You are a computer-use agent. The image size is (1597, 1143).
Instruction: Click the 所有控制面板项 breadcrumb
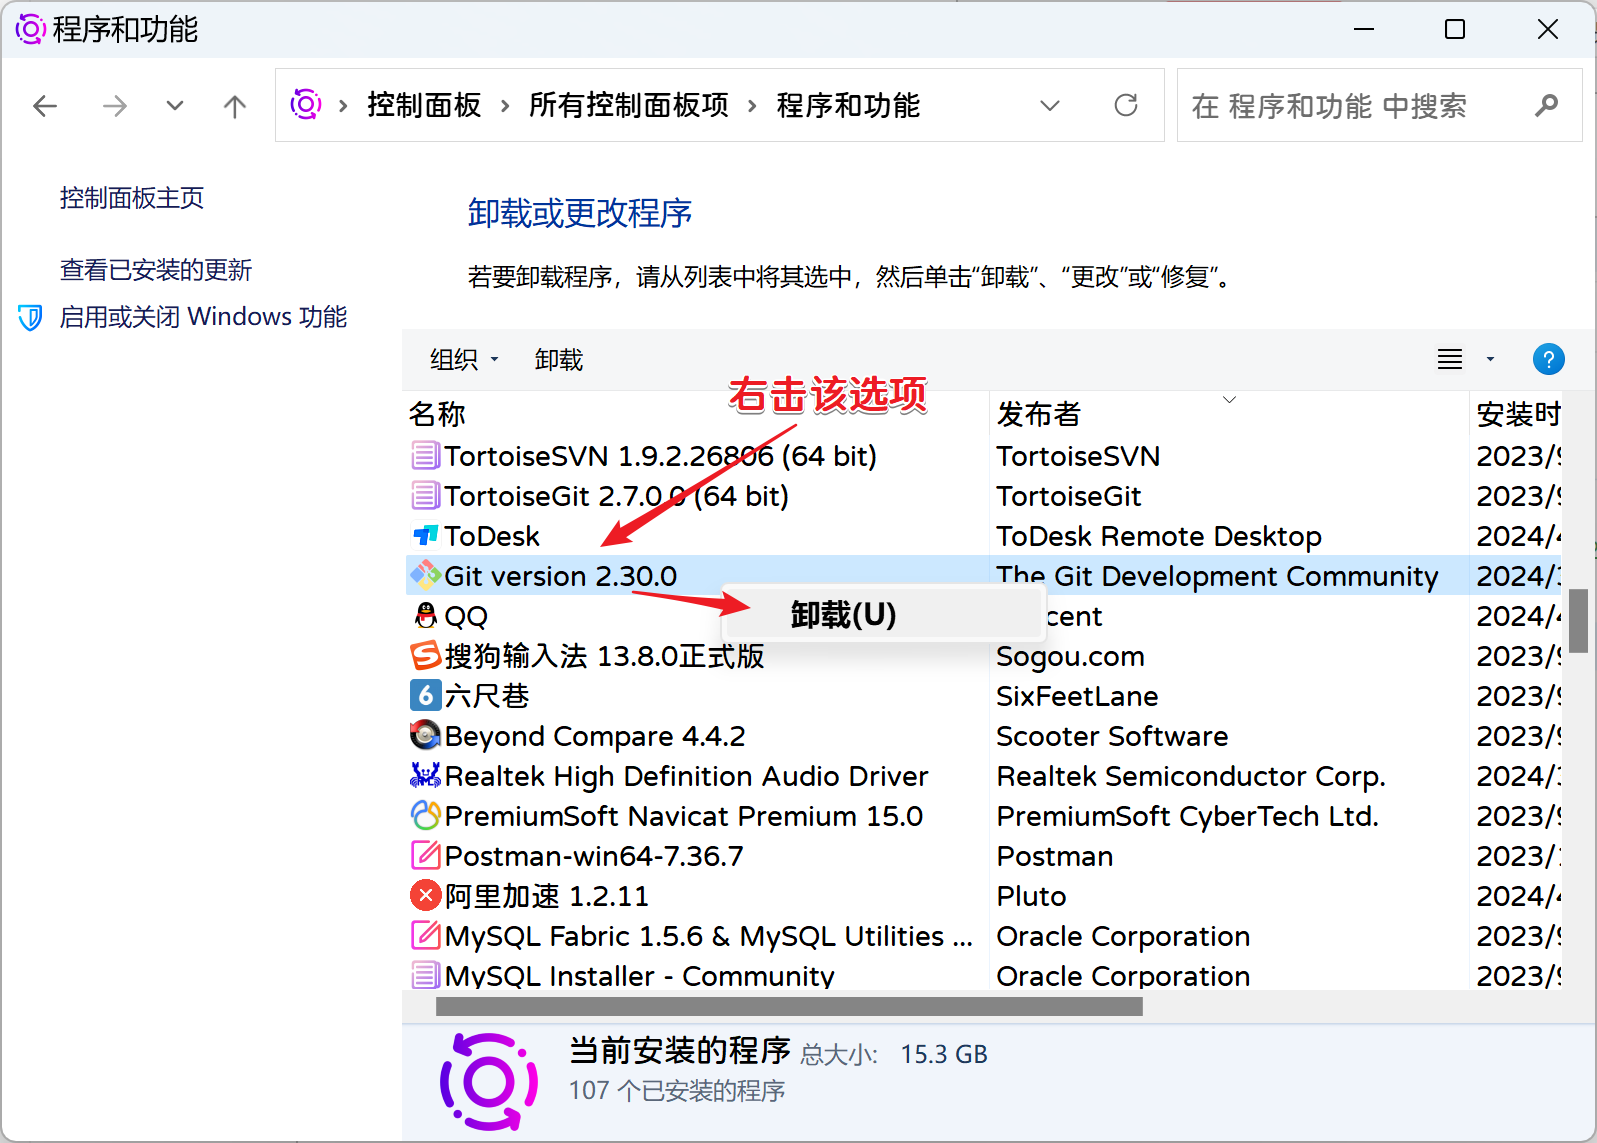pos(629,105)
